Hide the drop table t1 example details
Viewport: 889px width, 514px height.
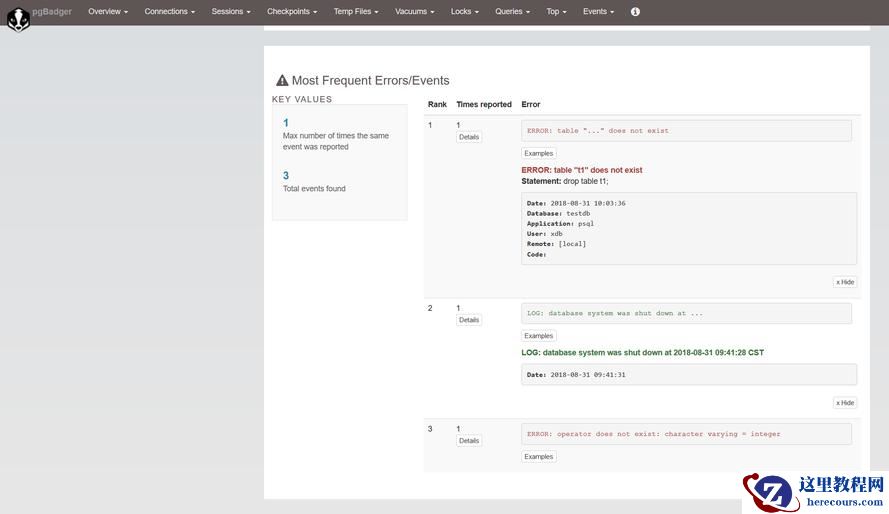pos(845,282)
